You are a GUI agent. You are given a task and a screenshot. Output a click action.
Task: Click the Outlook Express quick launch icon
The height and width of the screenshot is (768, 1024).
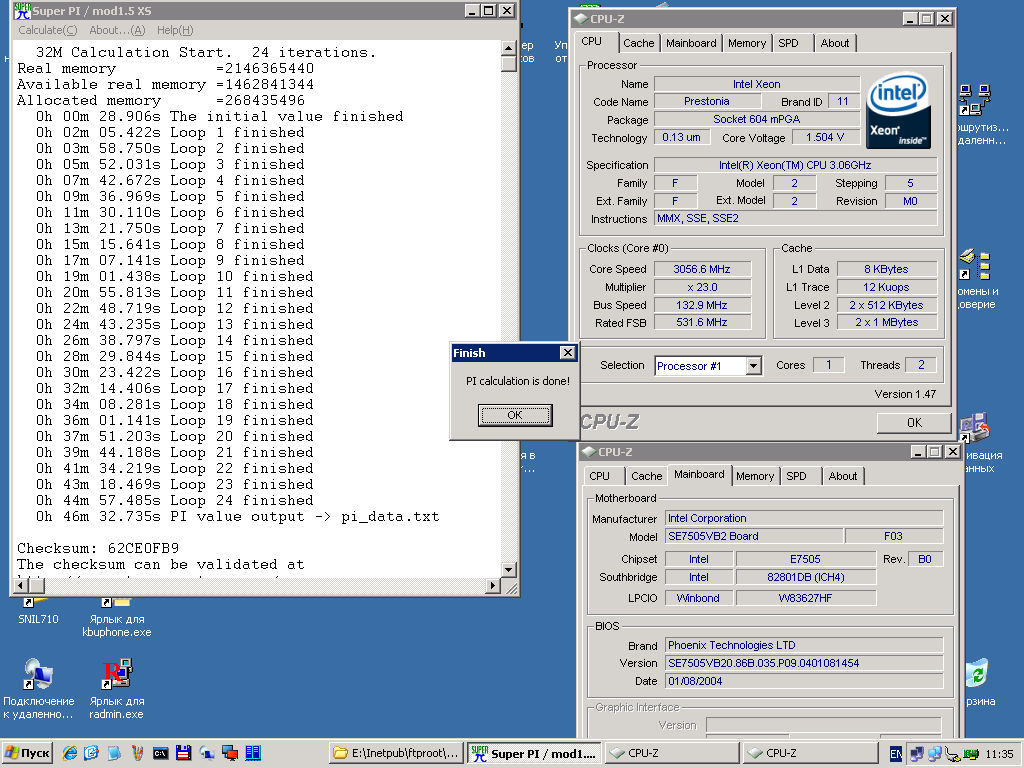(91, 753)
